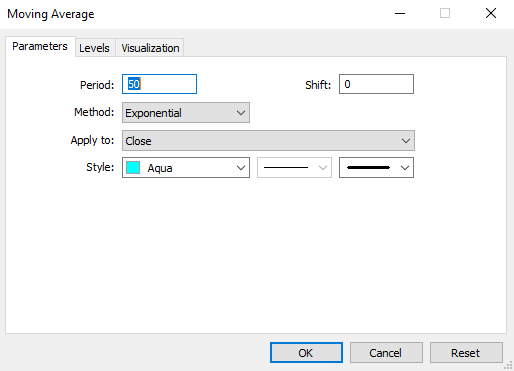
Task: Open the line type style dropdown
Action: pos(294,168)
